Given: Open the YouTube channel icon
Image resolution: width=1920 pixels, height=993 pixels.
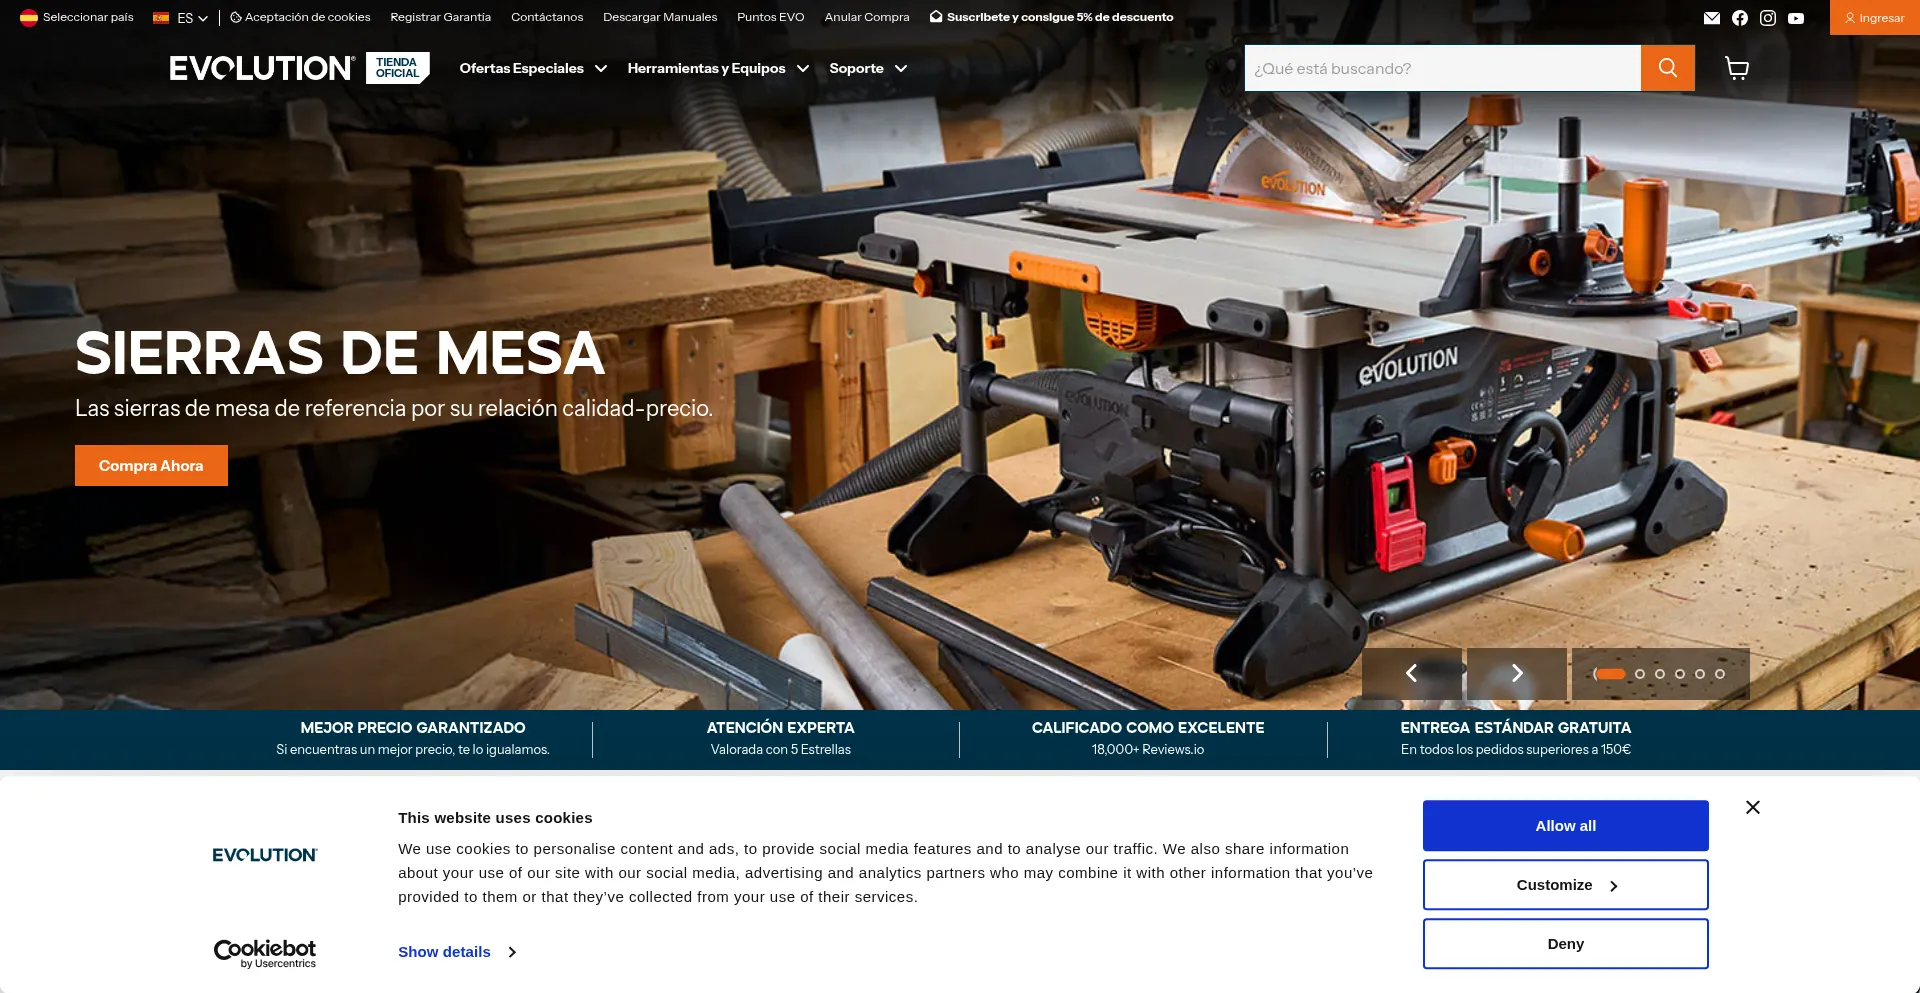Looking at the screenshot, I should tap(1796, 18).
